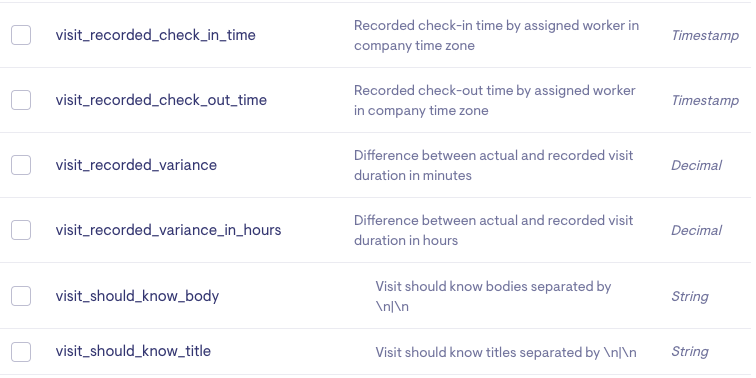Select the visit_recorded_variance_in_hours row checkbox
Viewport: 756px width, 378px height.
[21, 230]
